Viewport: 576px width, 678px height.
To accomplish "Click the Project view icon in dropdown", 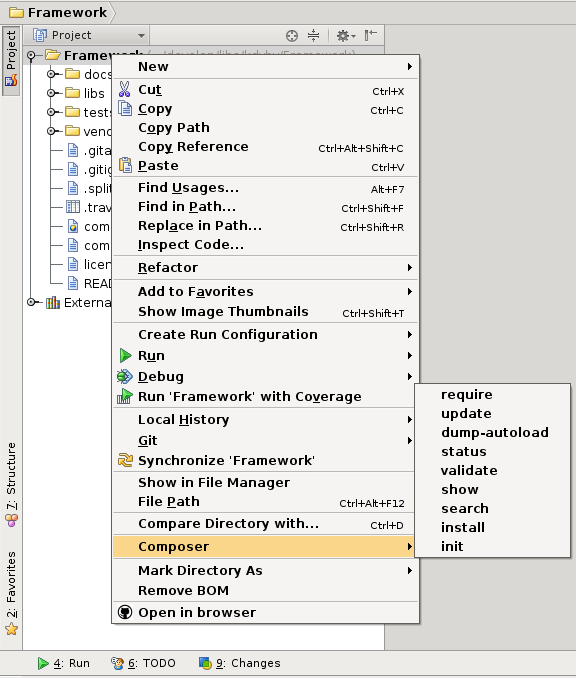I will [x=40, y=35].
